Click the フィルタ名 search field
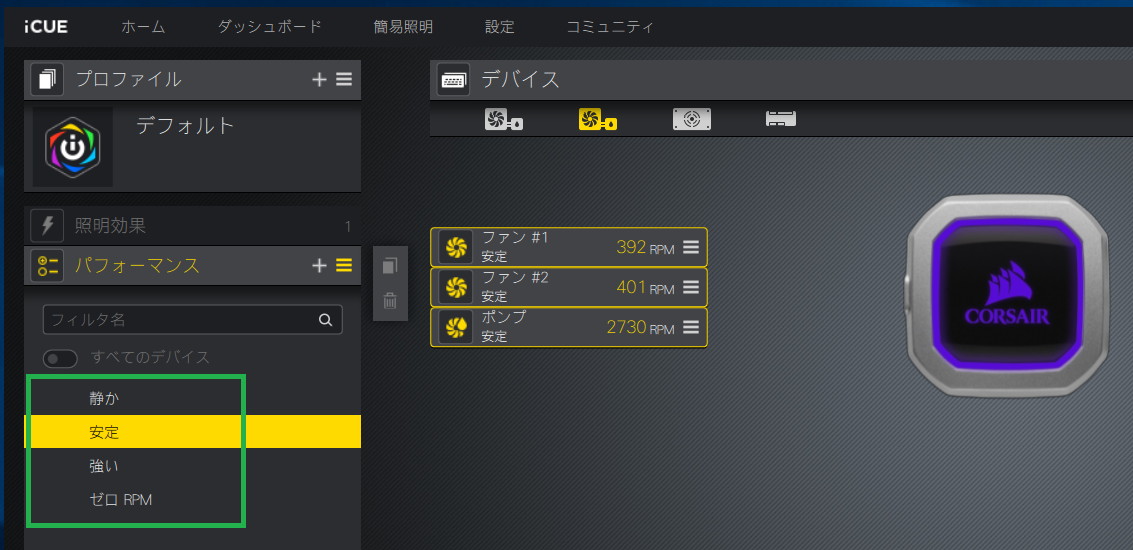 [x=192, y=319]
